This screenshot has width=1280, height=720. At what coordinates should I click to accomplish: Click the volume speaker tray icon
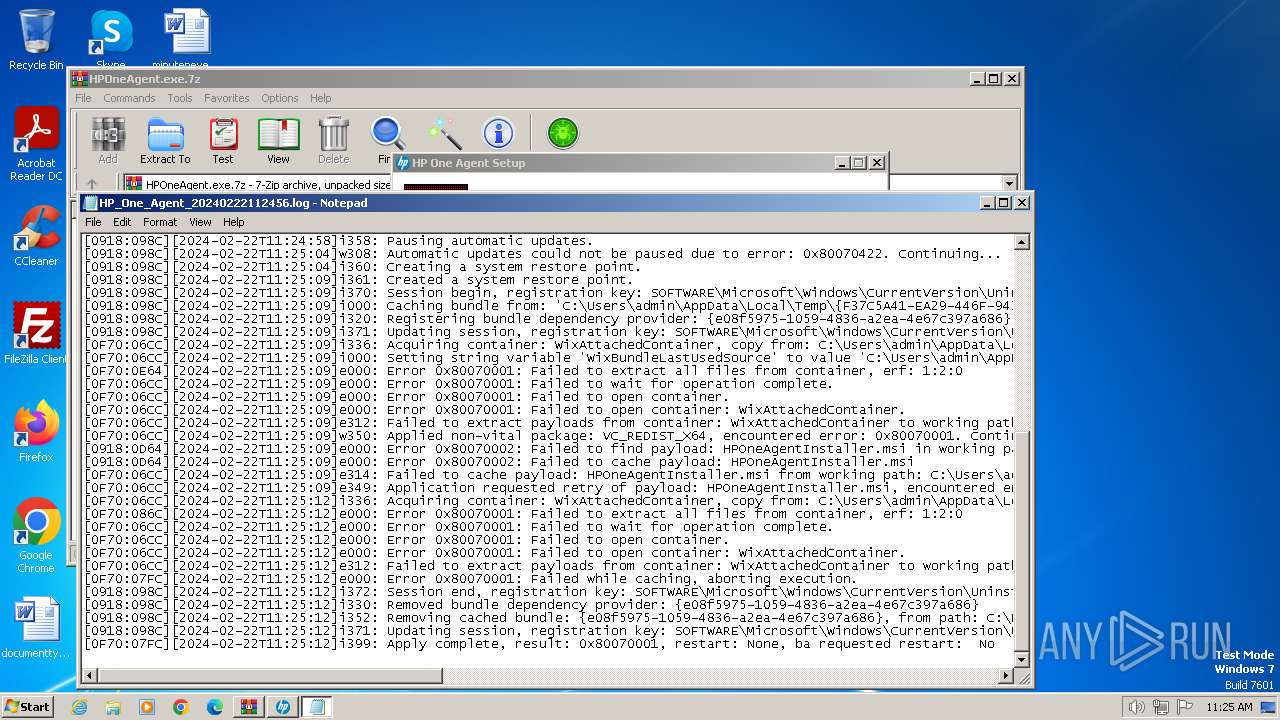[x=1136, y=707]
